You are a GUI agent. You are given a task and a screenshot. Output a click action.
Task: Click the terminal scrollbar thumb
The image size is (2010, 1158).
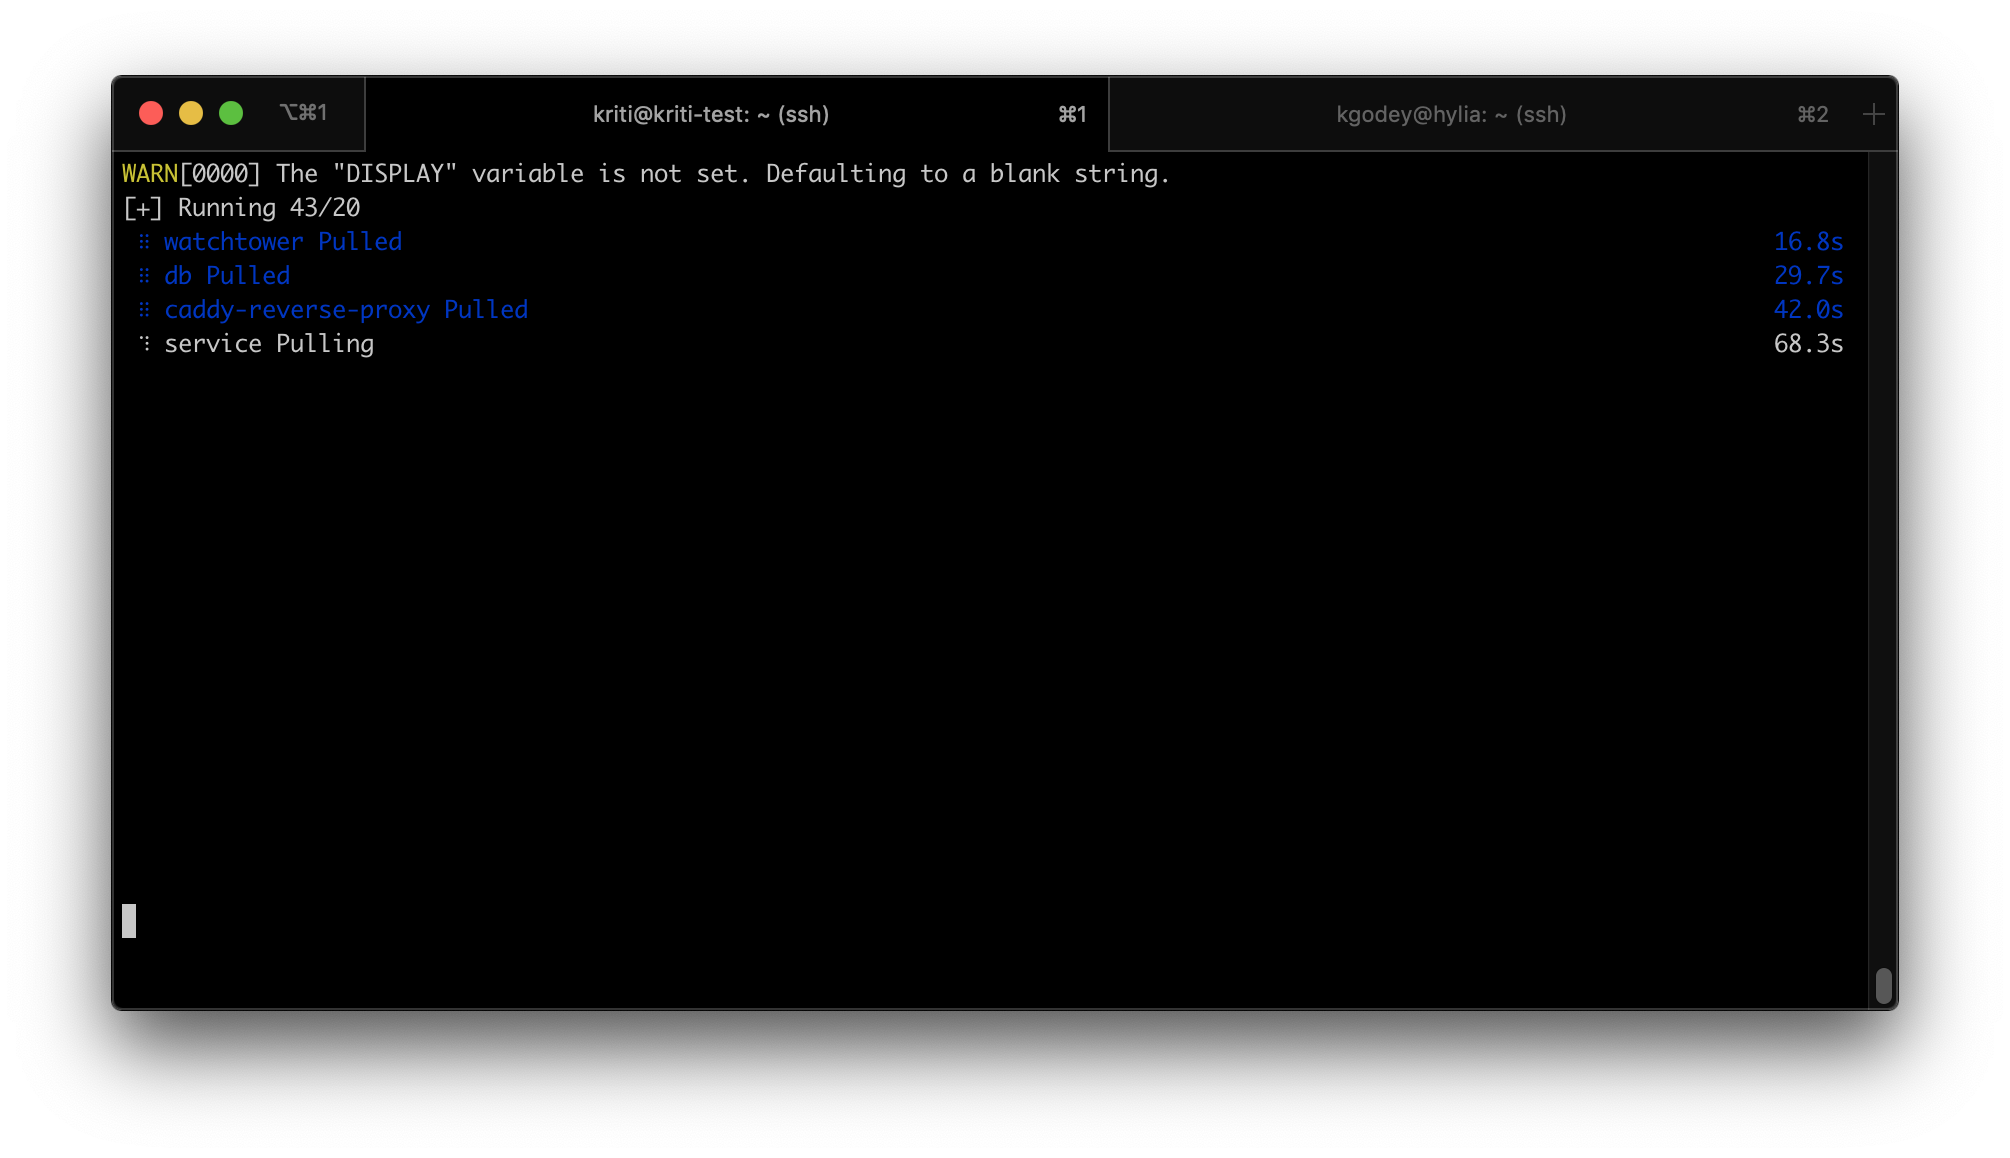tap(1883, 985)
